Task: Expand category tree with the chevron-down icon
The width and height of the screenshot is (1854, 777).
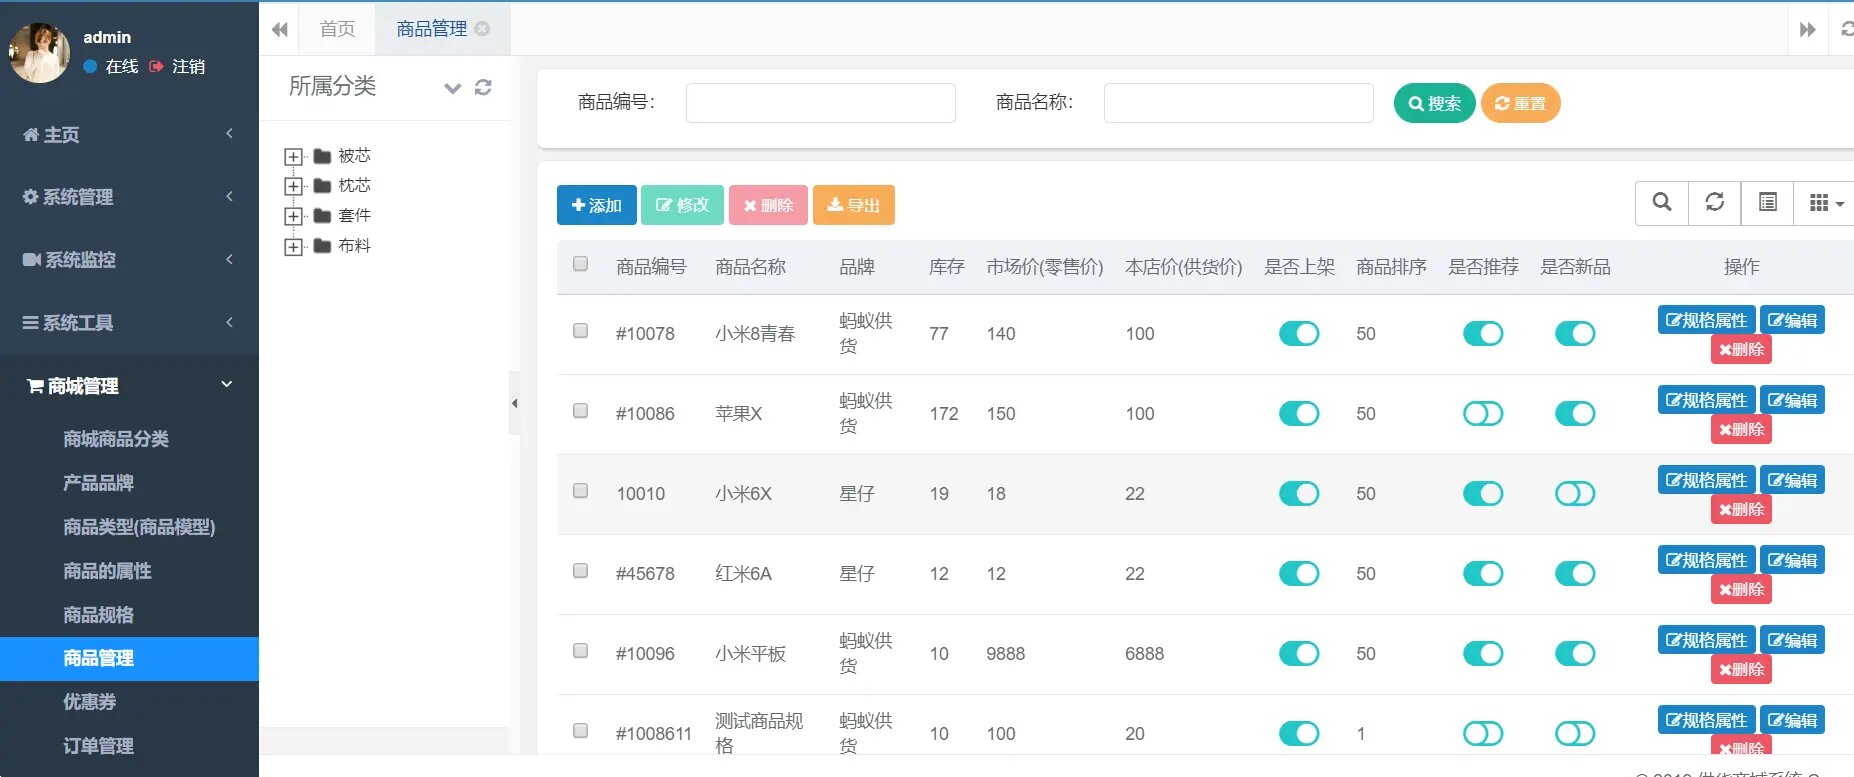Action: pos(453,88)
